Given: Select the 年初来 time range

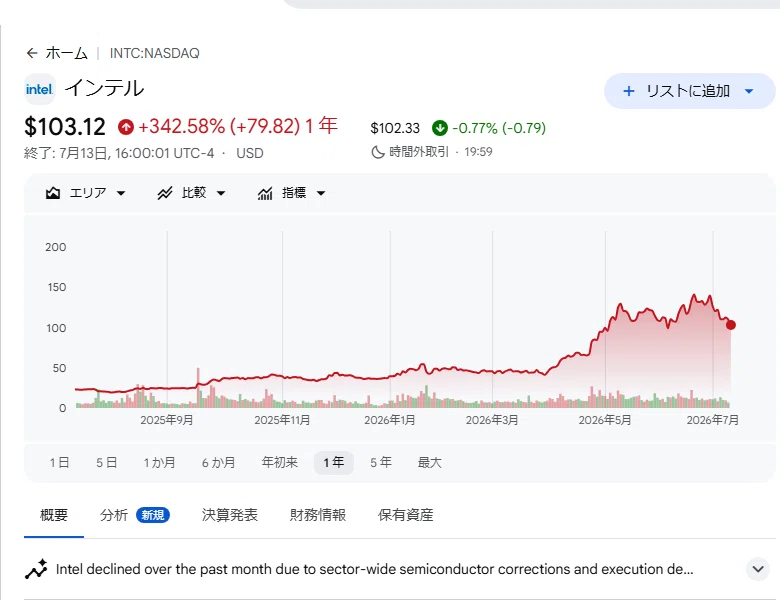Looking at the screenshot, I should 280,463.
